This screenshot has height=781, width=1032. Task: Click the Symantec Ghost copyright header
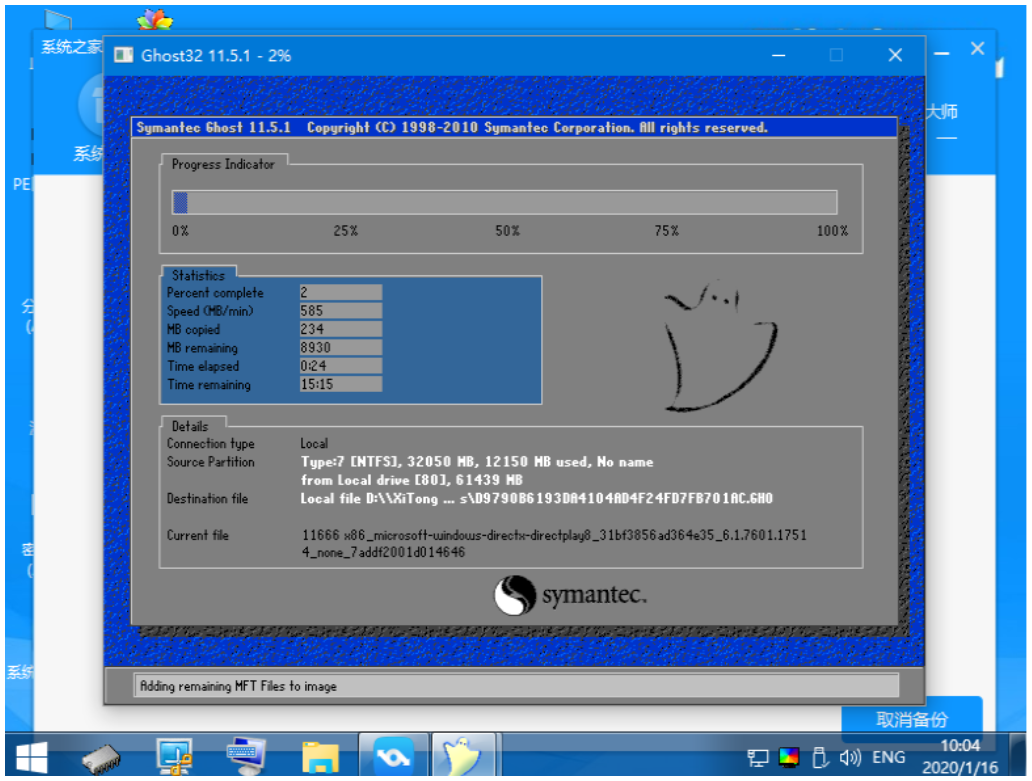(x=452, y=128)
